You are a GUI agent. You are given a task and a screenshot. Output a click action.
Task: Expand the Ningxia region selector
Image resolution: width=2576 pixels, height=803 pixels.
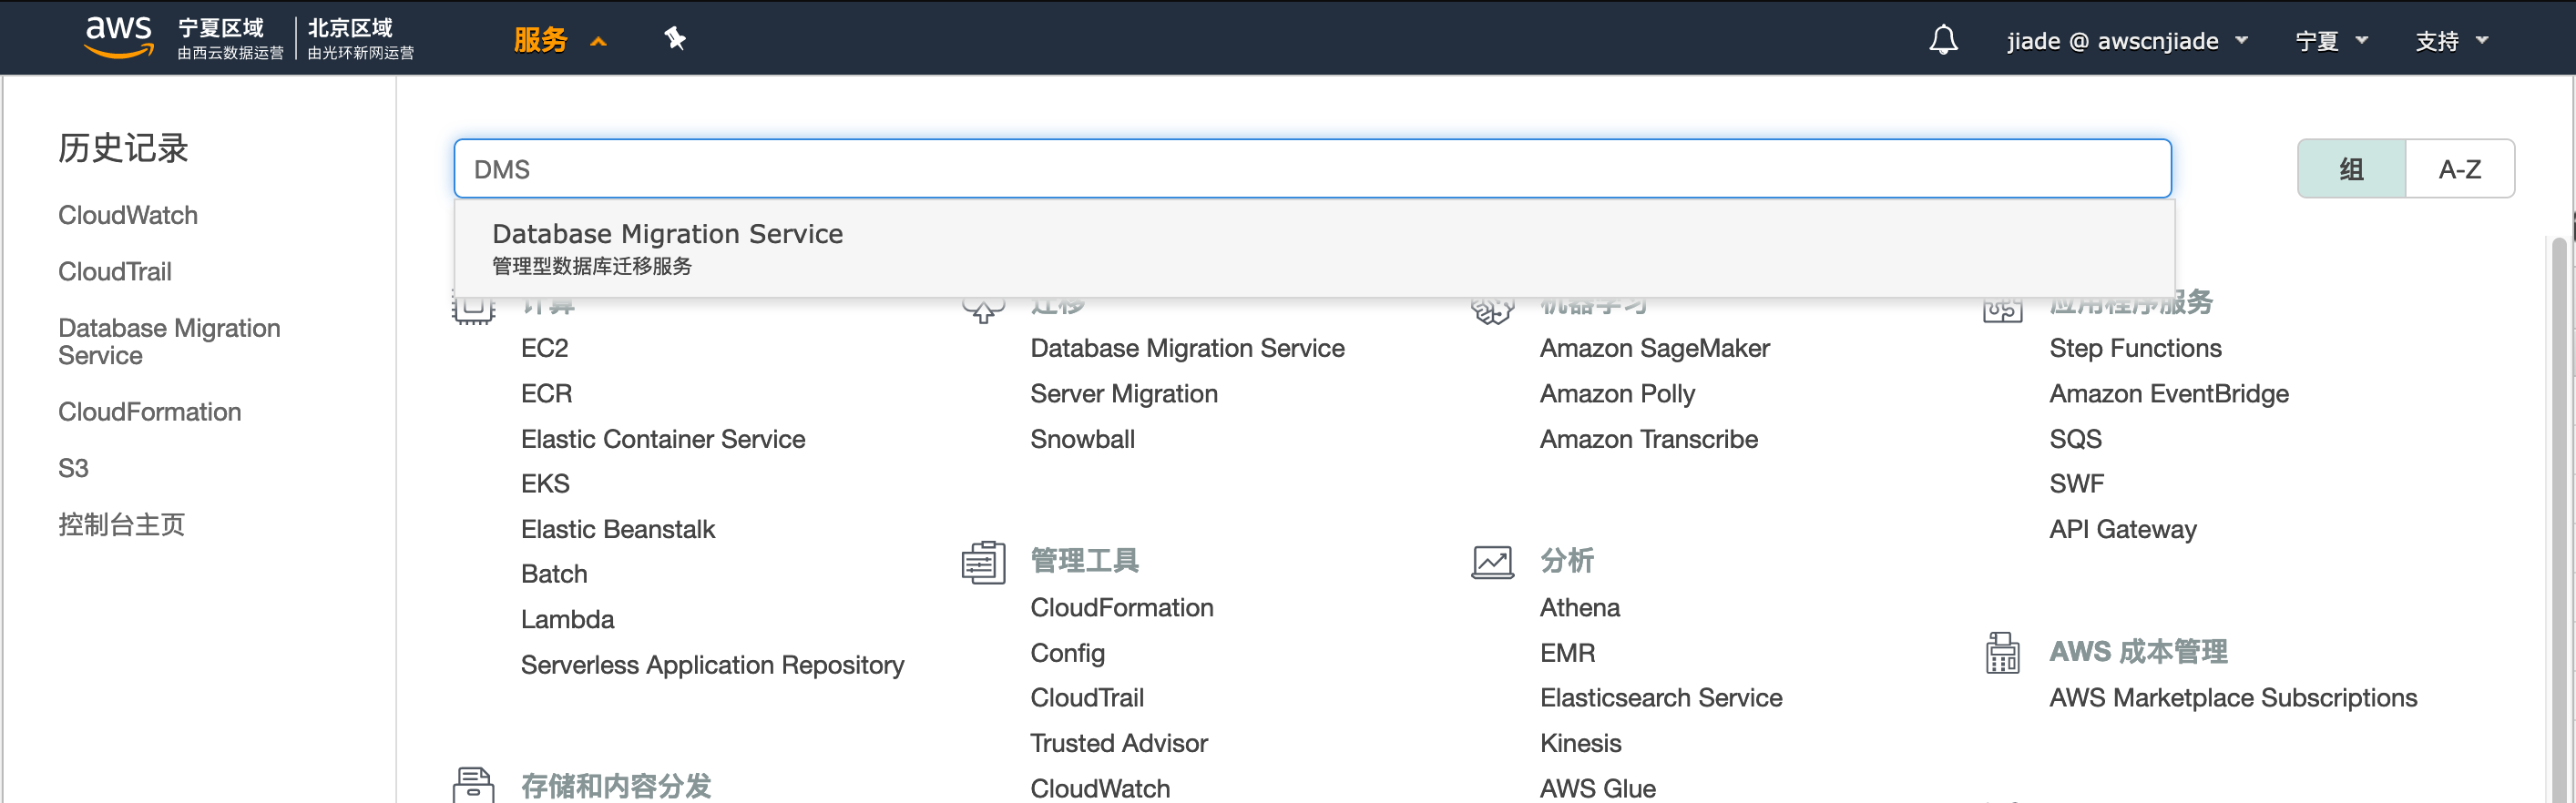click(2331, 41)
